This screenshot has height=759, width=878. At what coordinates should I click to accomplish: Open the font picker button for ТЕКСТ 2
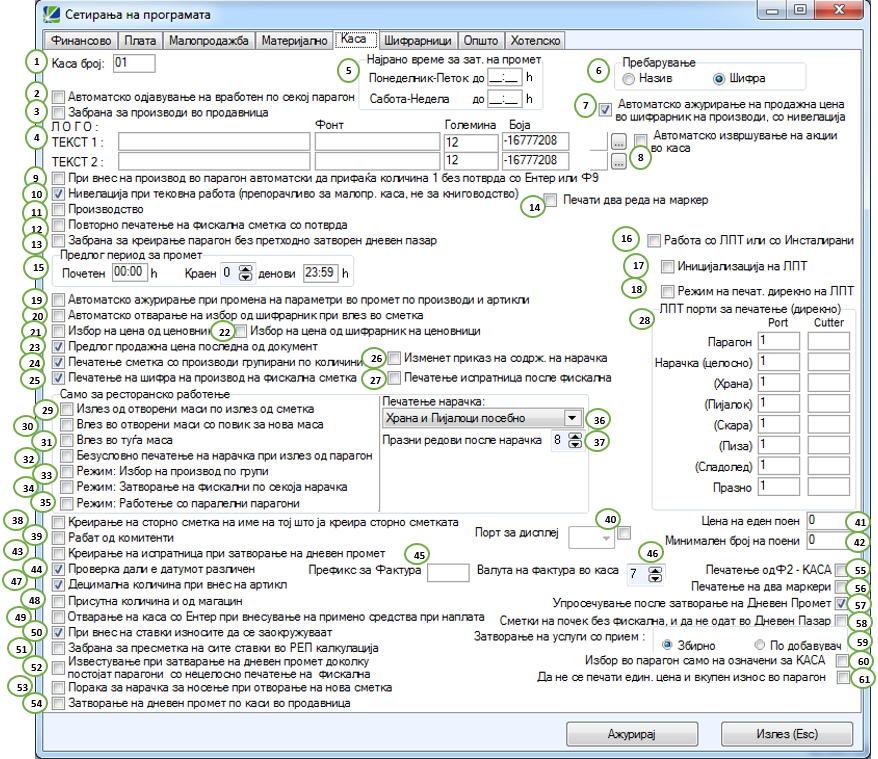618,162
